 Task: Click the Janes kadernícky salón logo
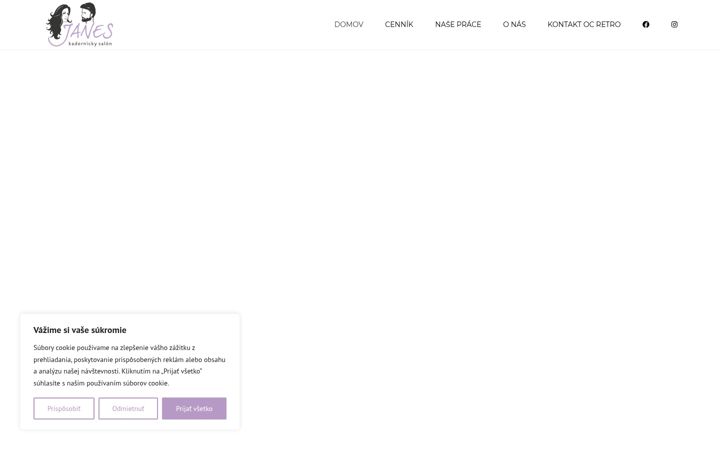tap(80, 24)
